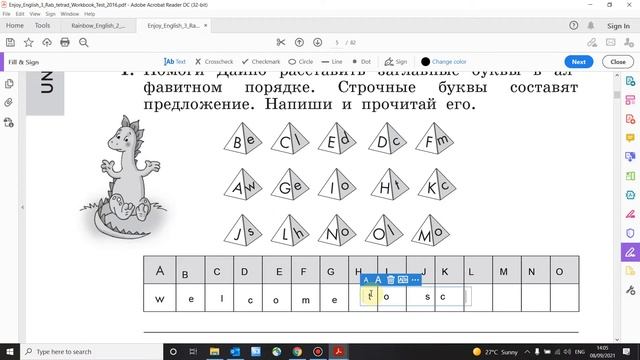Open the File menu

click(x=7, y=13)
